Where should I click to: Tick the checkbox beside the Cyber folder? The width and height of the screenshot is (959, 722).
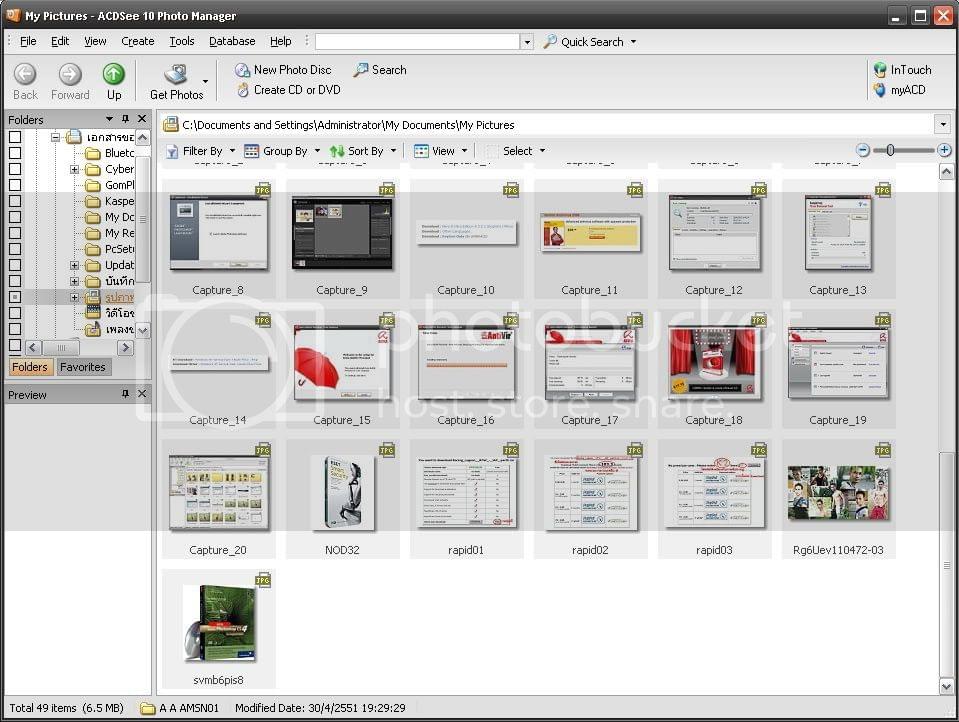click(x=15, y=169)
